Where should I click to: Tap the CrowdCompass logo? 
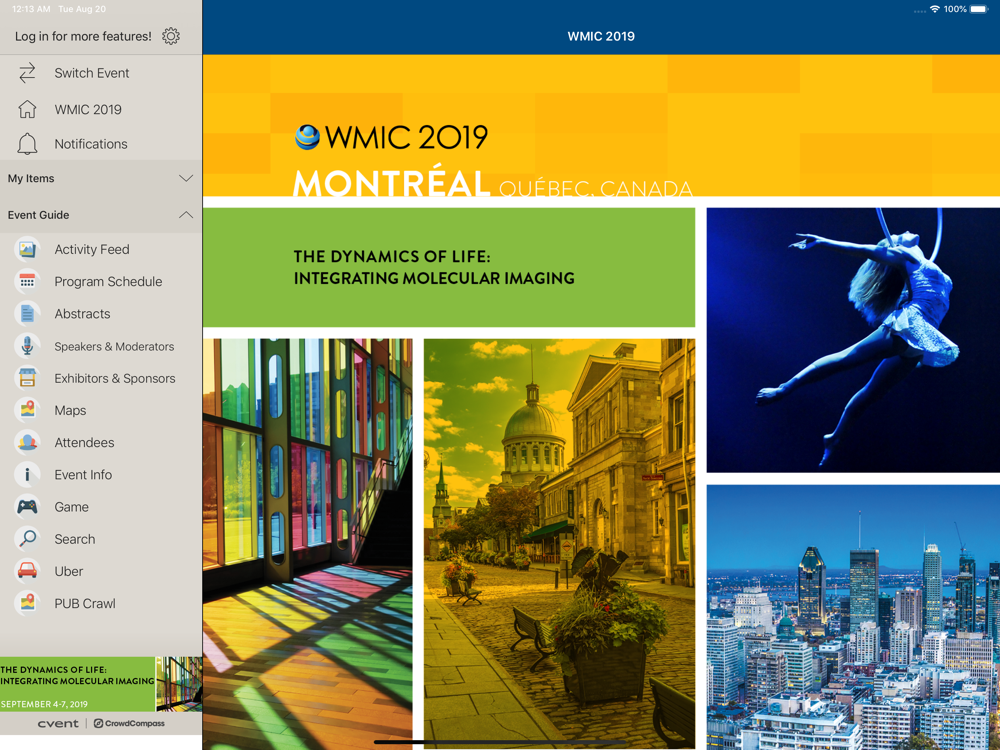click(x=129, y=723)
